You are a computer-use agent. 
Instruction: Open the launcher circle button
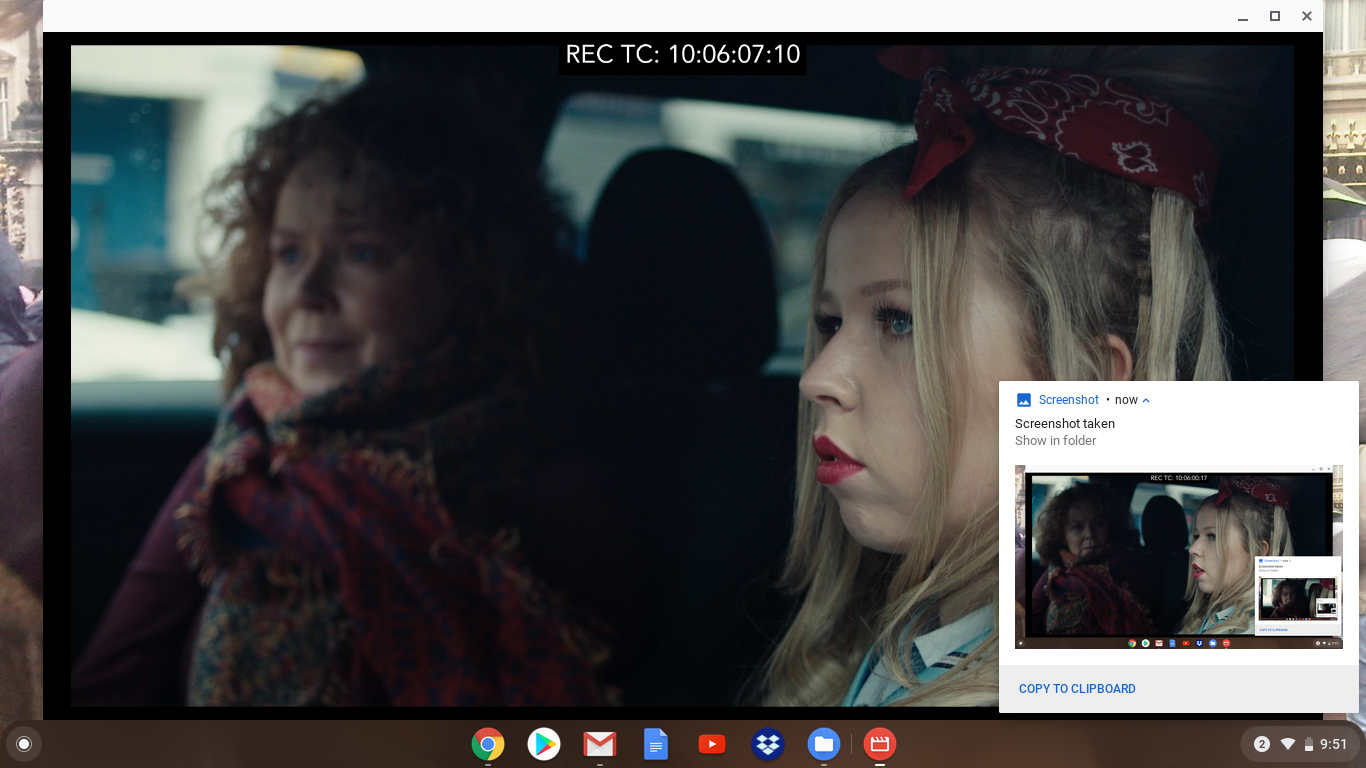(24, 744)
